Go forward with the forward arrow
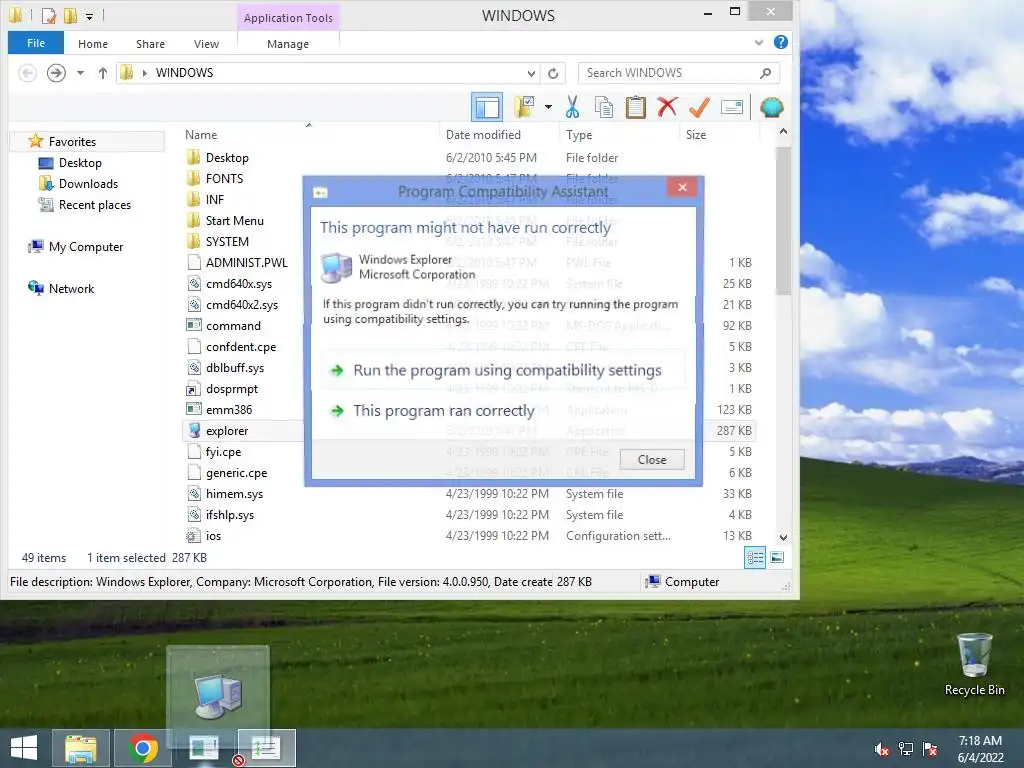The image size is (1024, 768). pyautogui.click(x=56, y=72)
